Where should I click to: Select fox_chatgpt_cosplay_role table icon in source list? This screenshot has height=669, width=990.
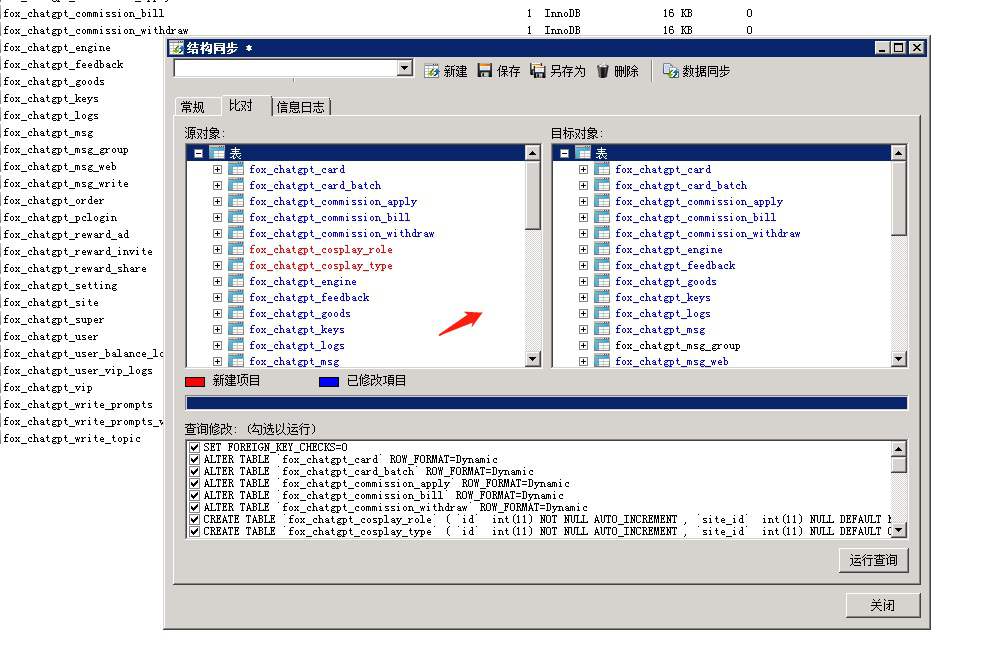tap(236, 249)
